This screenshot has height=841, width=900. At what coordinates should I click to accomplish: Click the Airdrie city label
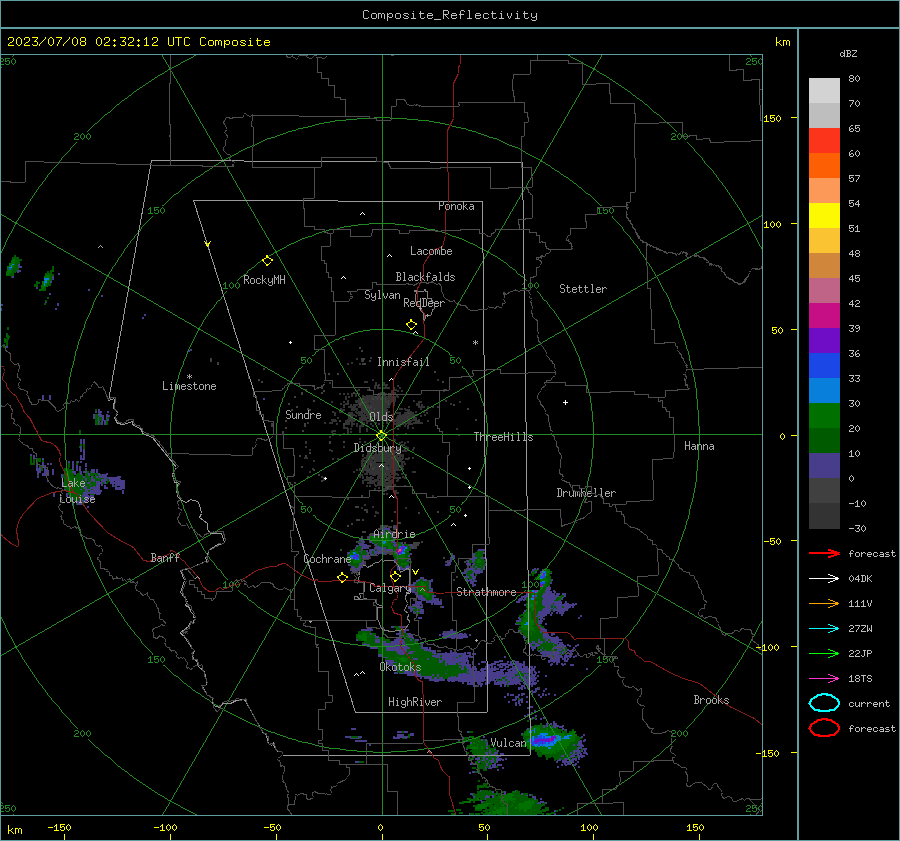point(394,534)
